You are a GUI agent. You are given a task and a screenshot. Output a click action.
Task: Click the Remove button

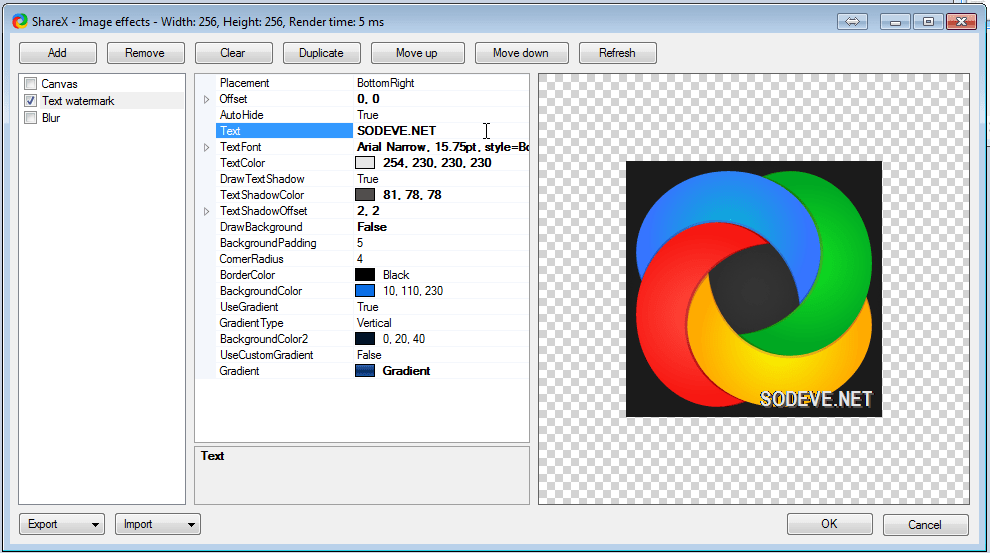pos(145,53)
